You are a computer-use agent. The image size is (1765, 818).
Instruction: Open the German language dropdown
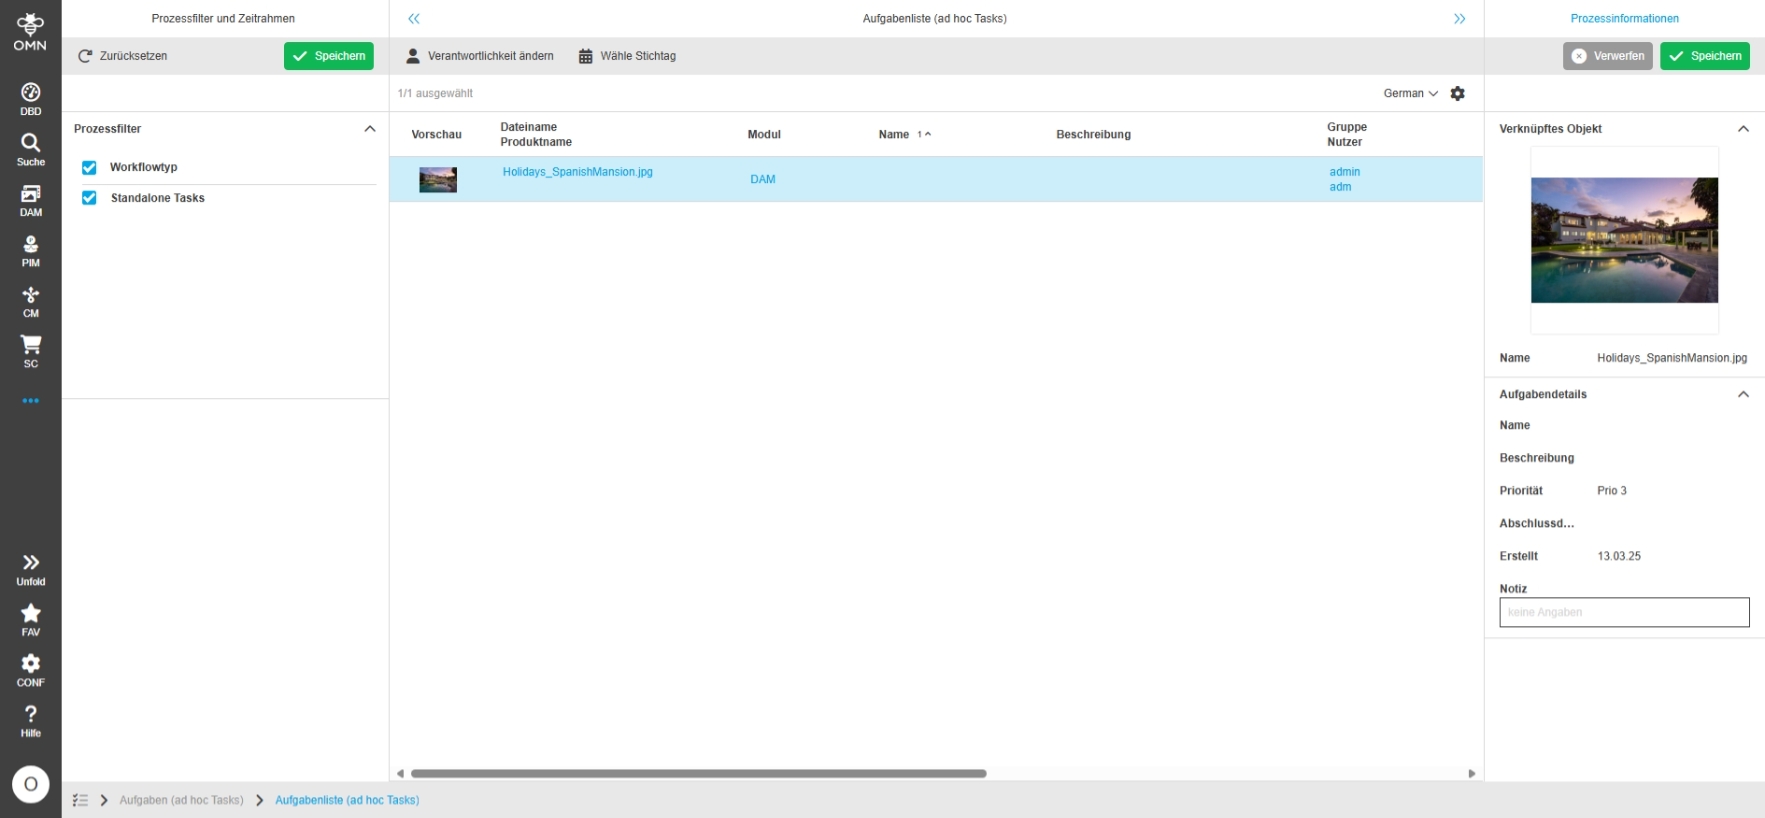[x=1409, y=93]
